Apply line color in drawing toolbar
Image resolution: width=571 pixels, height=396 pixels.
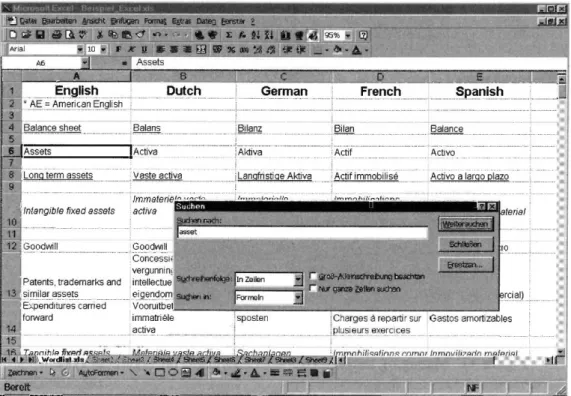[x=236, y=373]
